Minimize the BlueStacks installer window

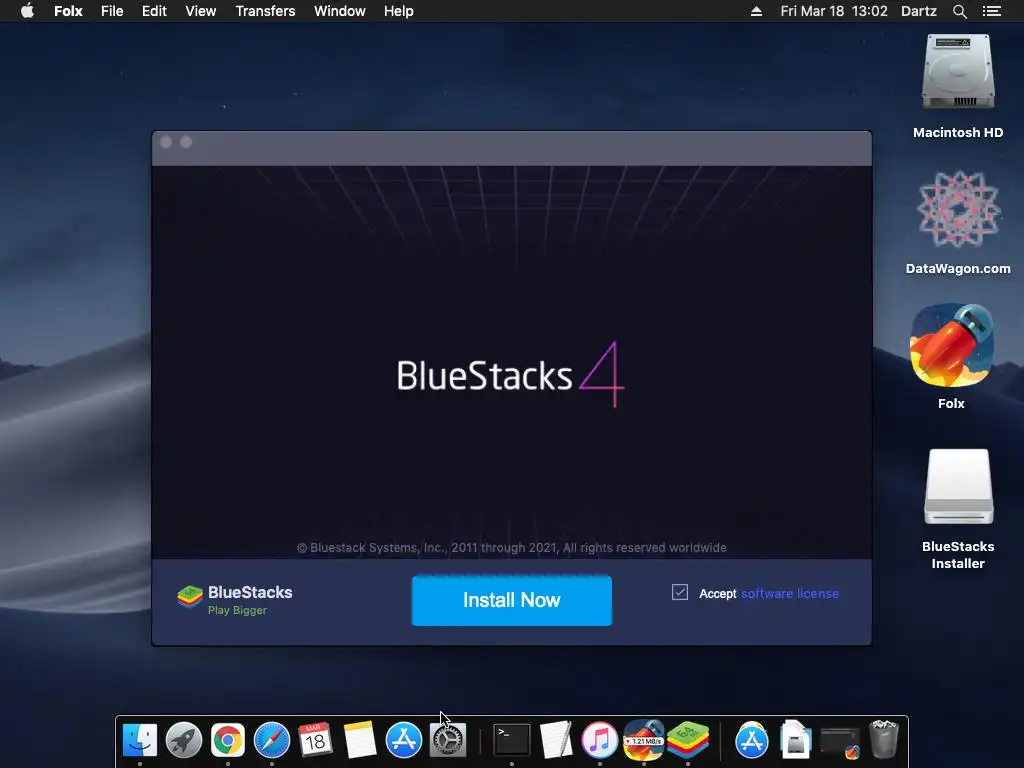186,142
